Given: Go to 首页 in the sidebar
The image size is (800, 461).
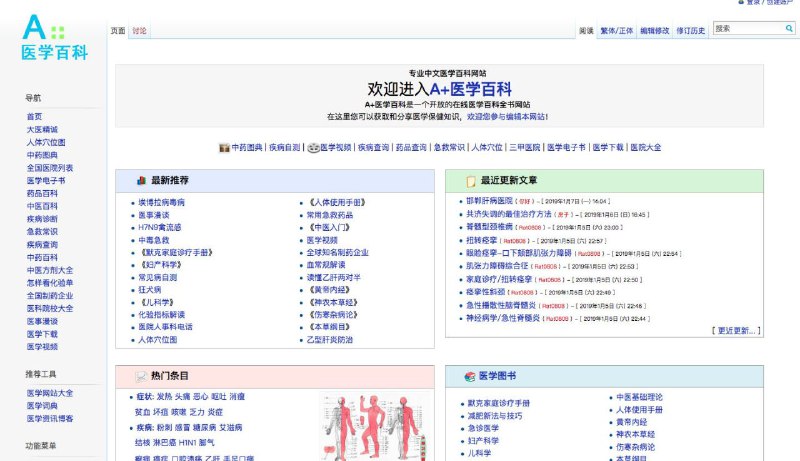Looking at the screenshot, I should (34, 117).
